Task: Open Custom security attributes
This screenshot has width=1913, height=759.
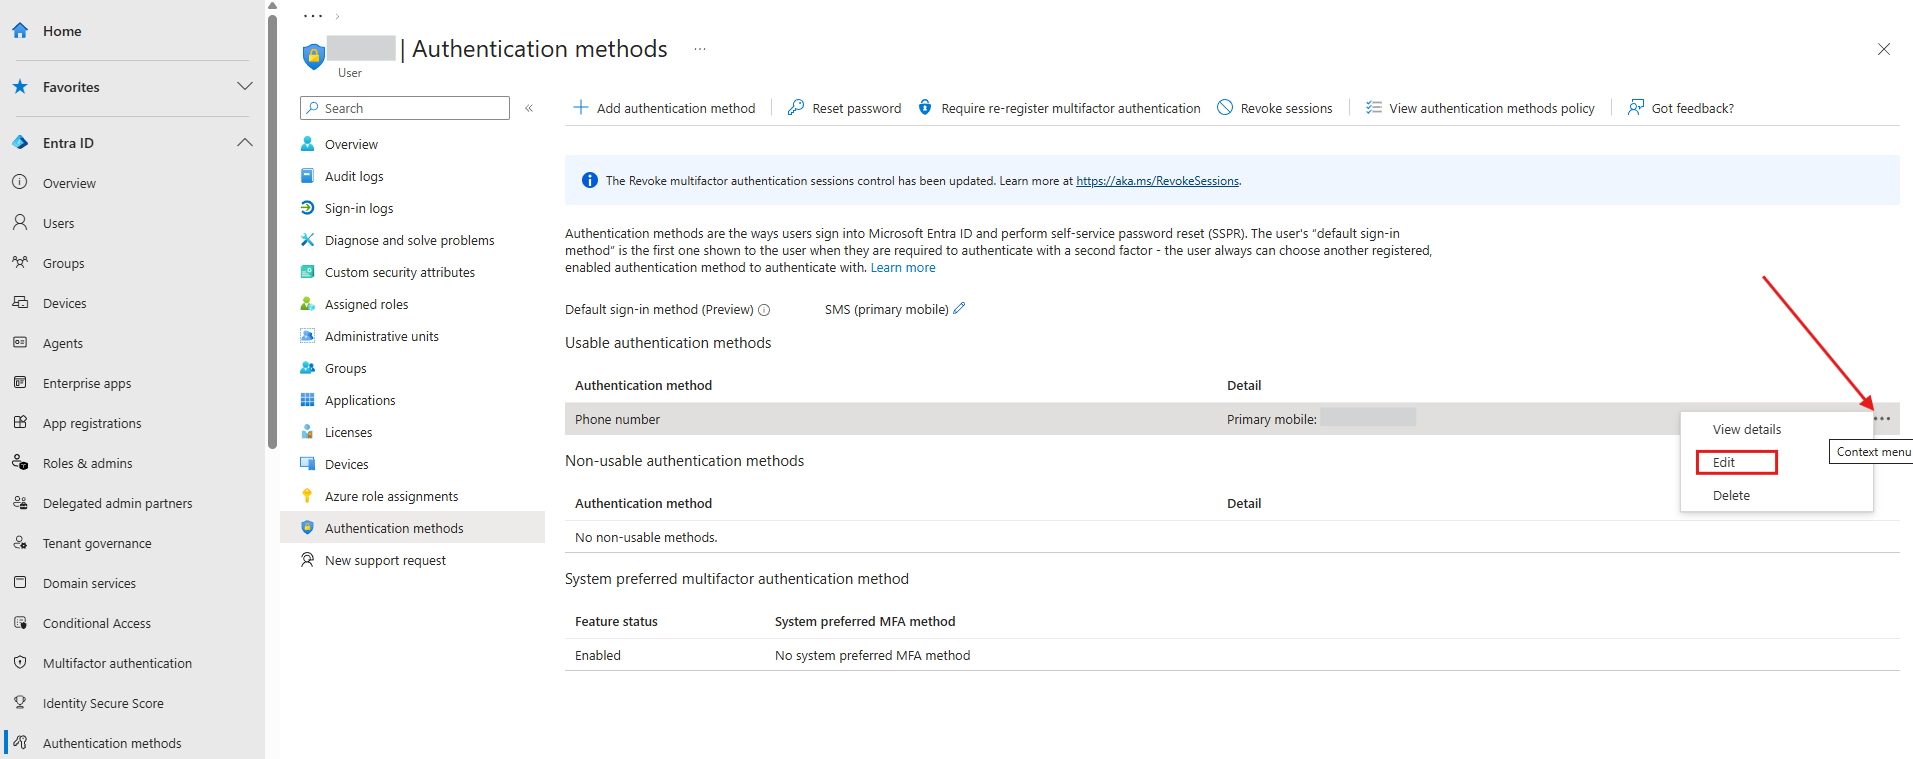Action: (399, 272)
